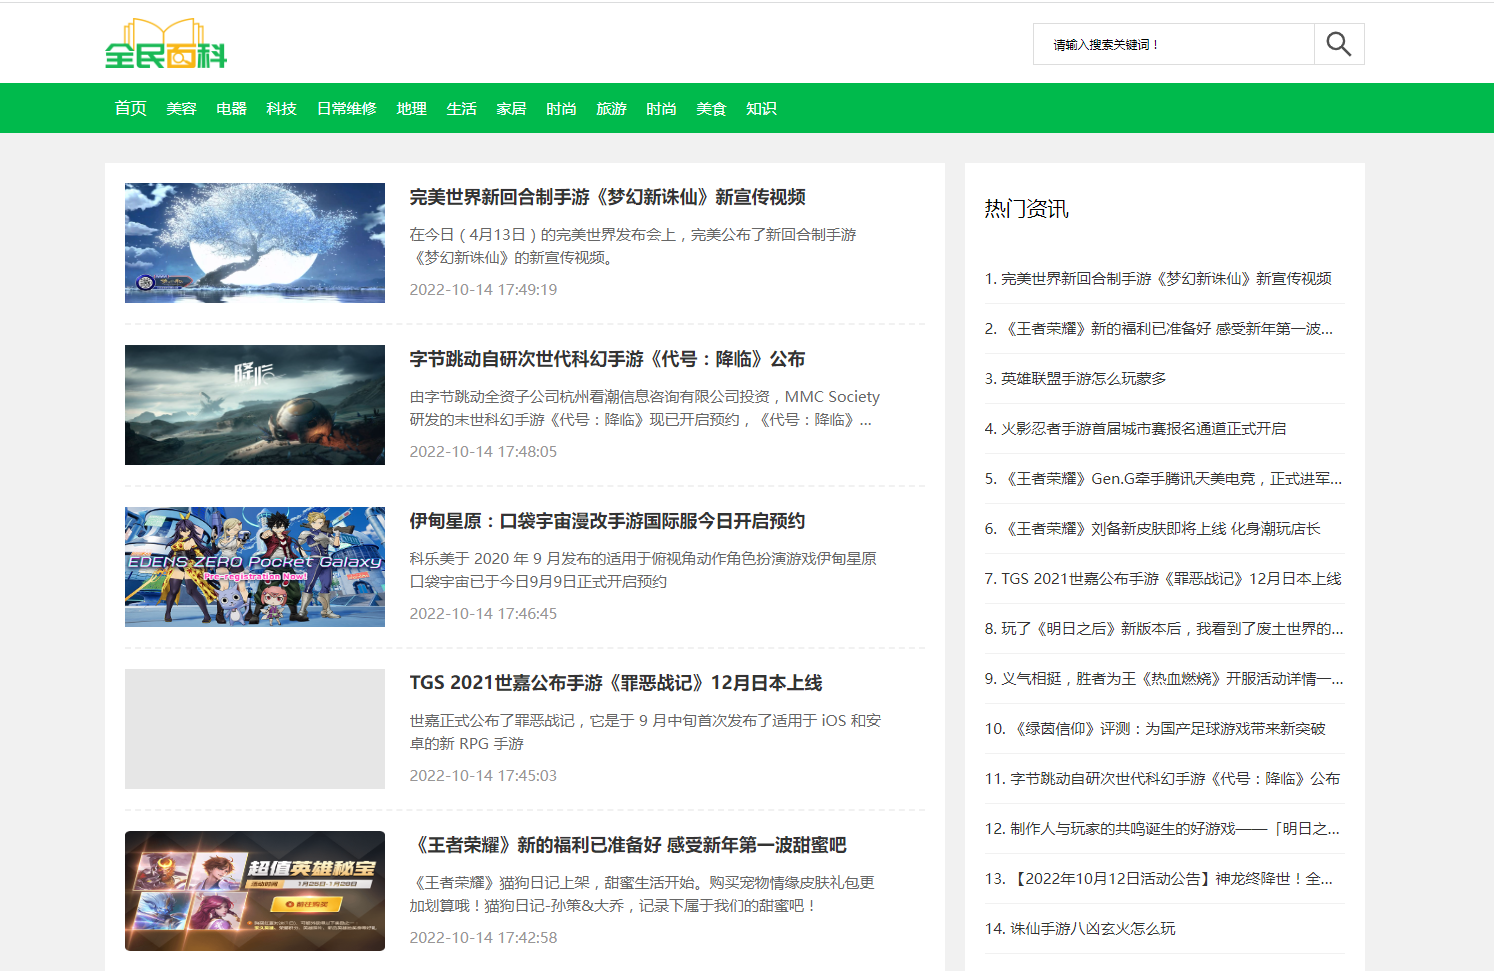Open hot news item 12 制作人与玩家的共鸣
The image size is (1494, 971).
coord(1162,828)
